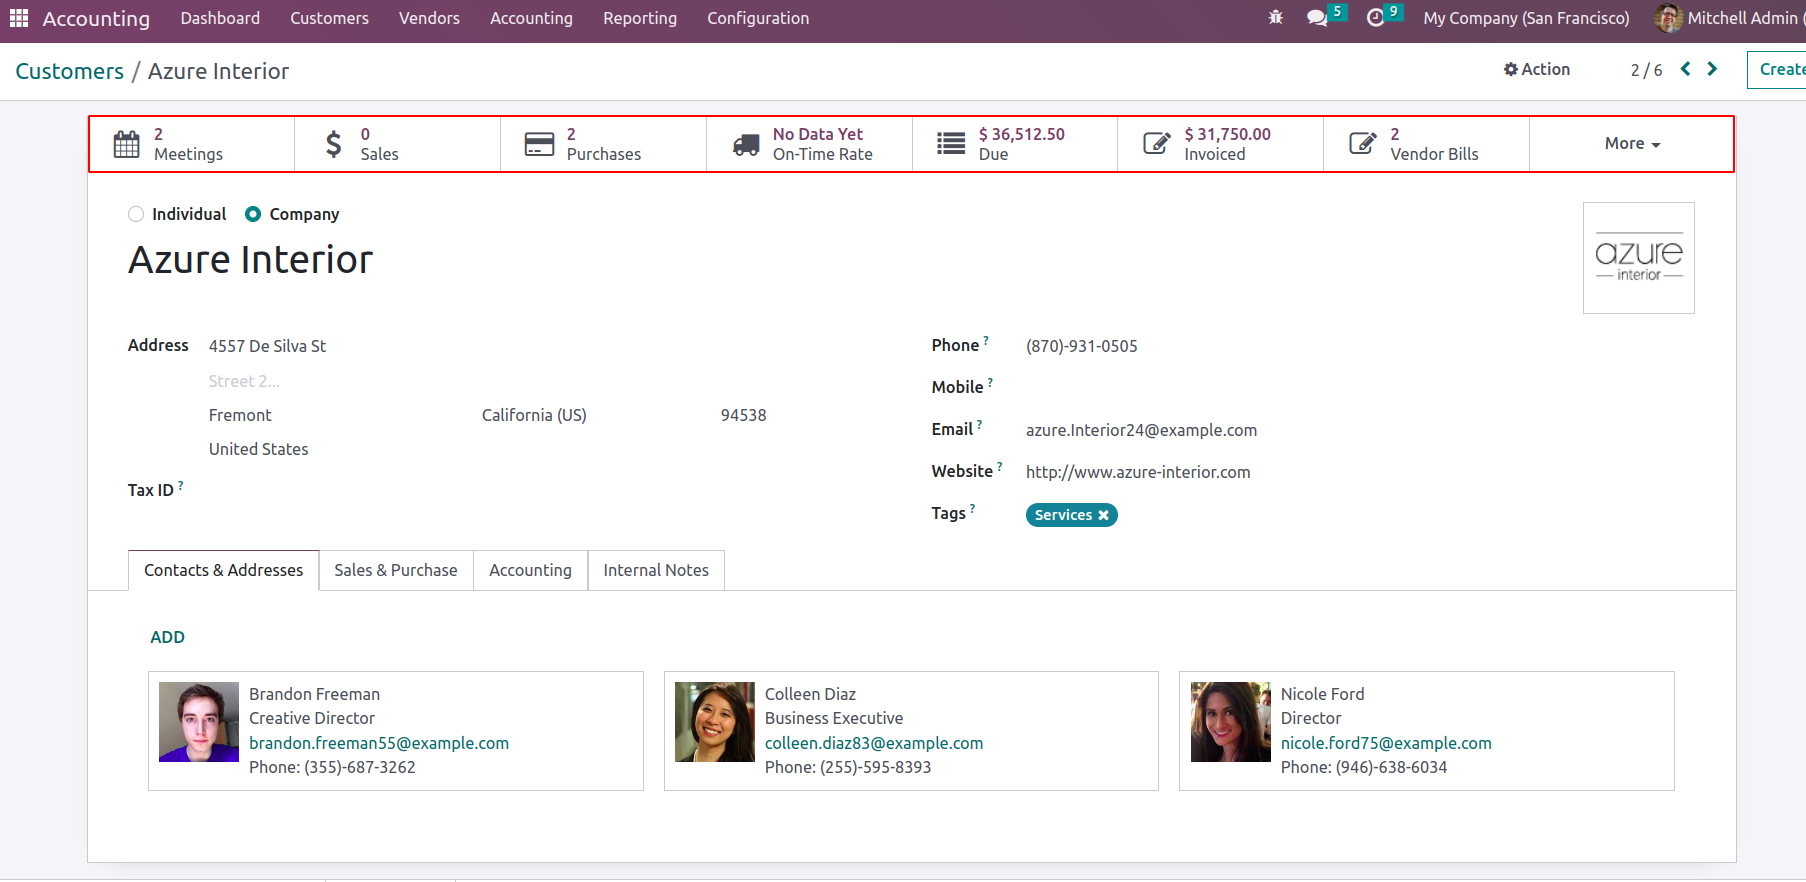Click colleen.diaz83@example.com email link
Viewport: 1806px width, 882px height.
pyautogui.click(x=874, y=743)
